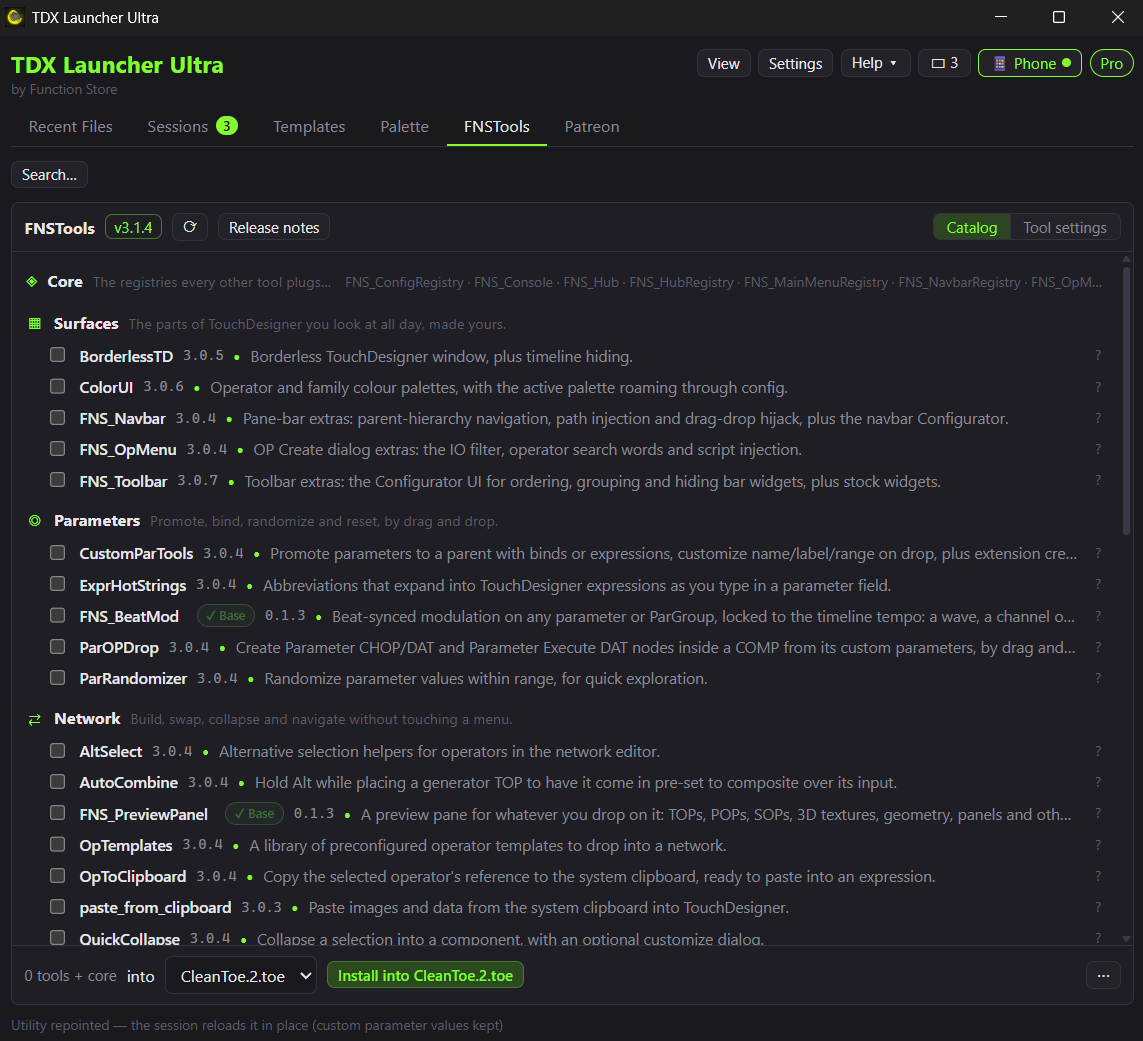
Task: Click the scrollbar down arrow
Action: click(1126, 939)
